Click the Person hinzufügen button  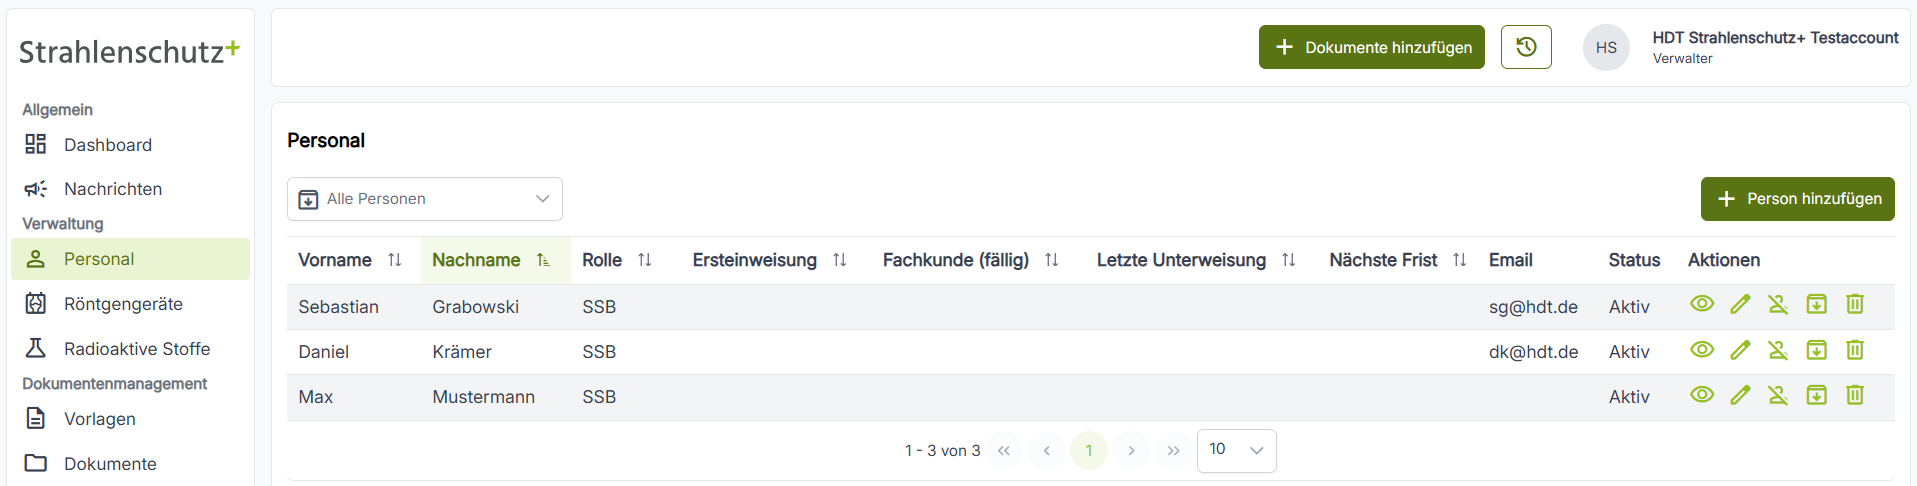tap(1798, 199)
